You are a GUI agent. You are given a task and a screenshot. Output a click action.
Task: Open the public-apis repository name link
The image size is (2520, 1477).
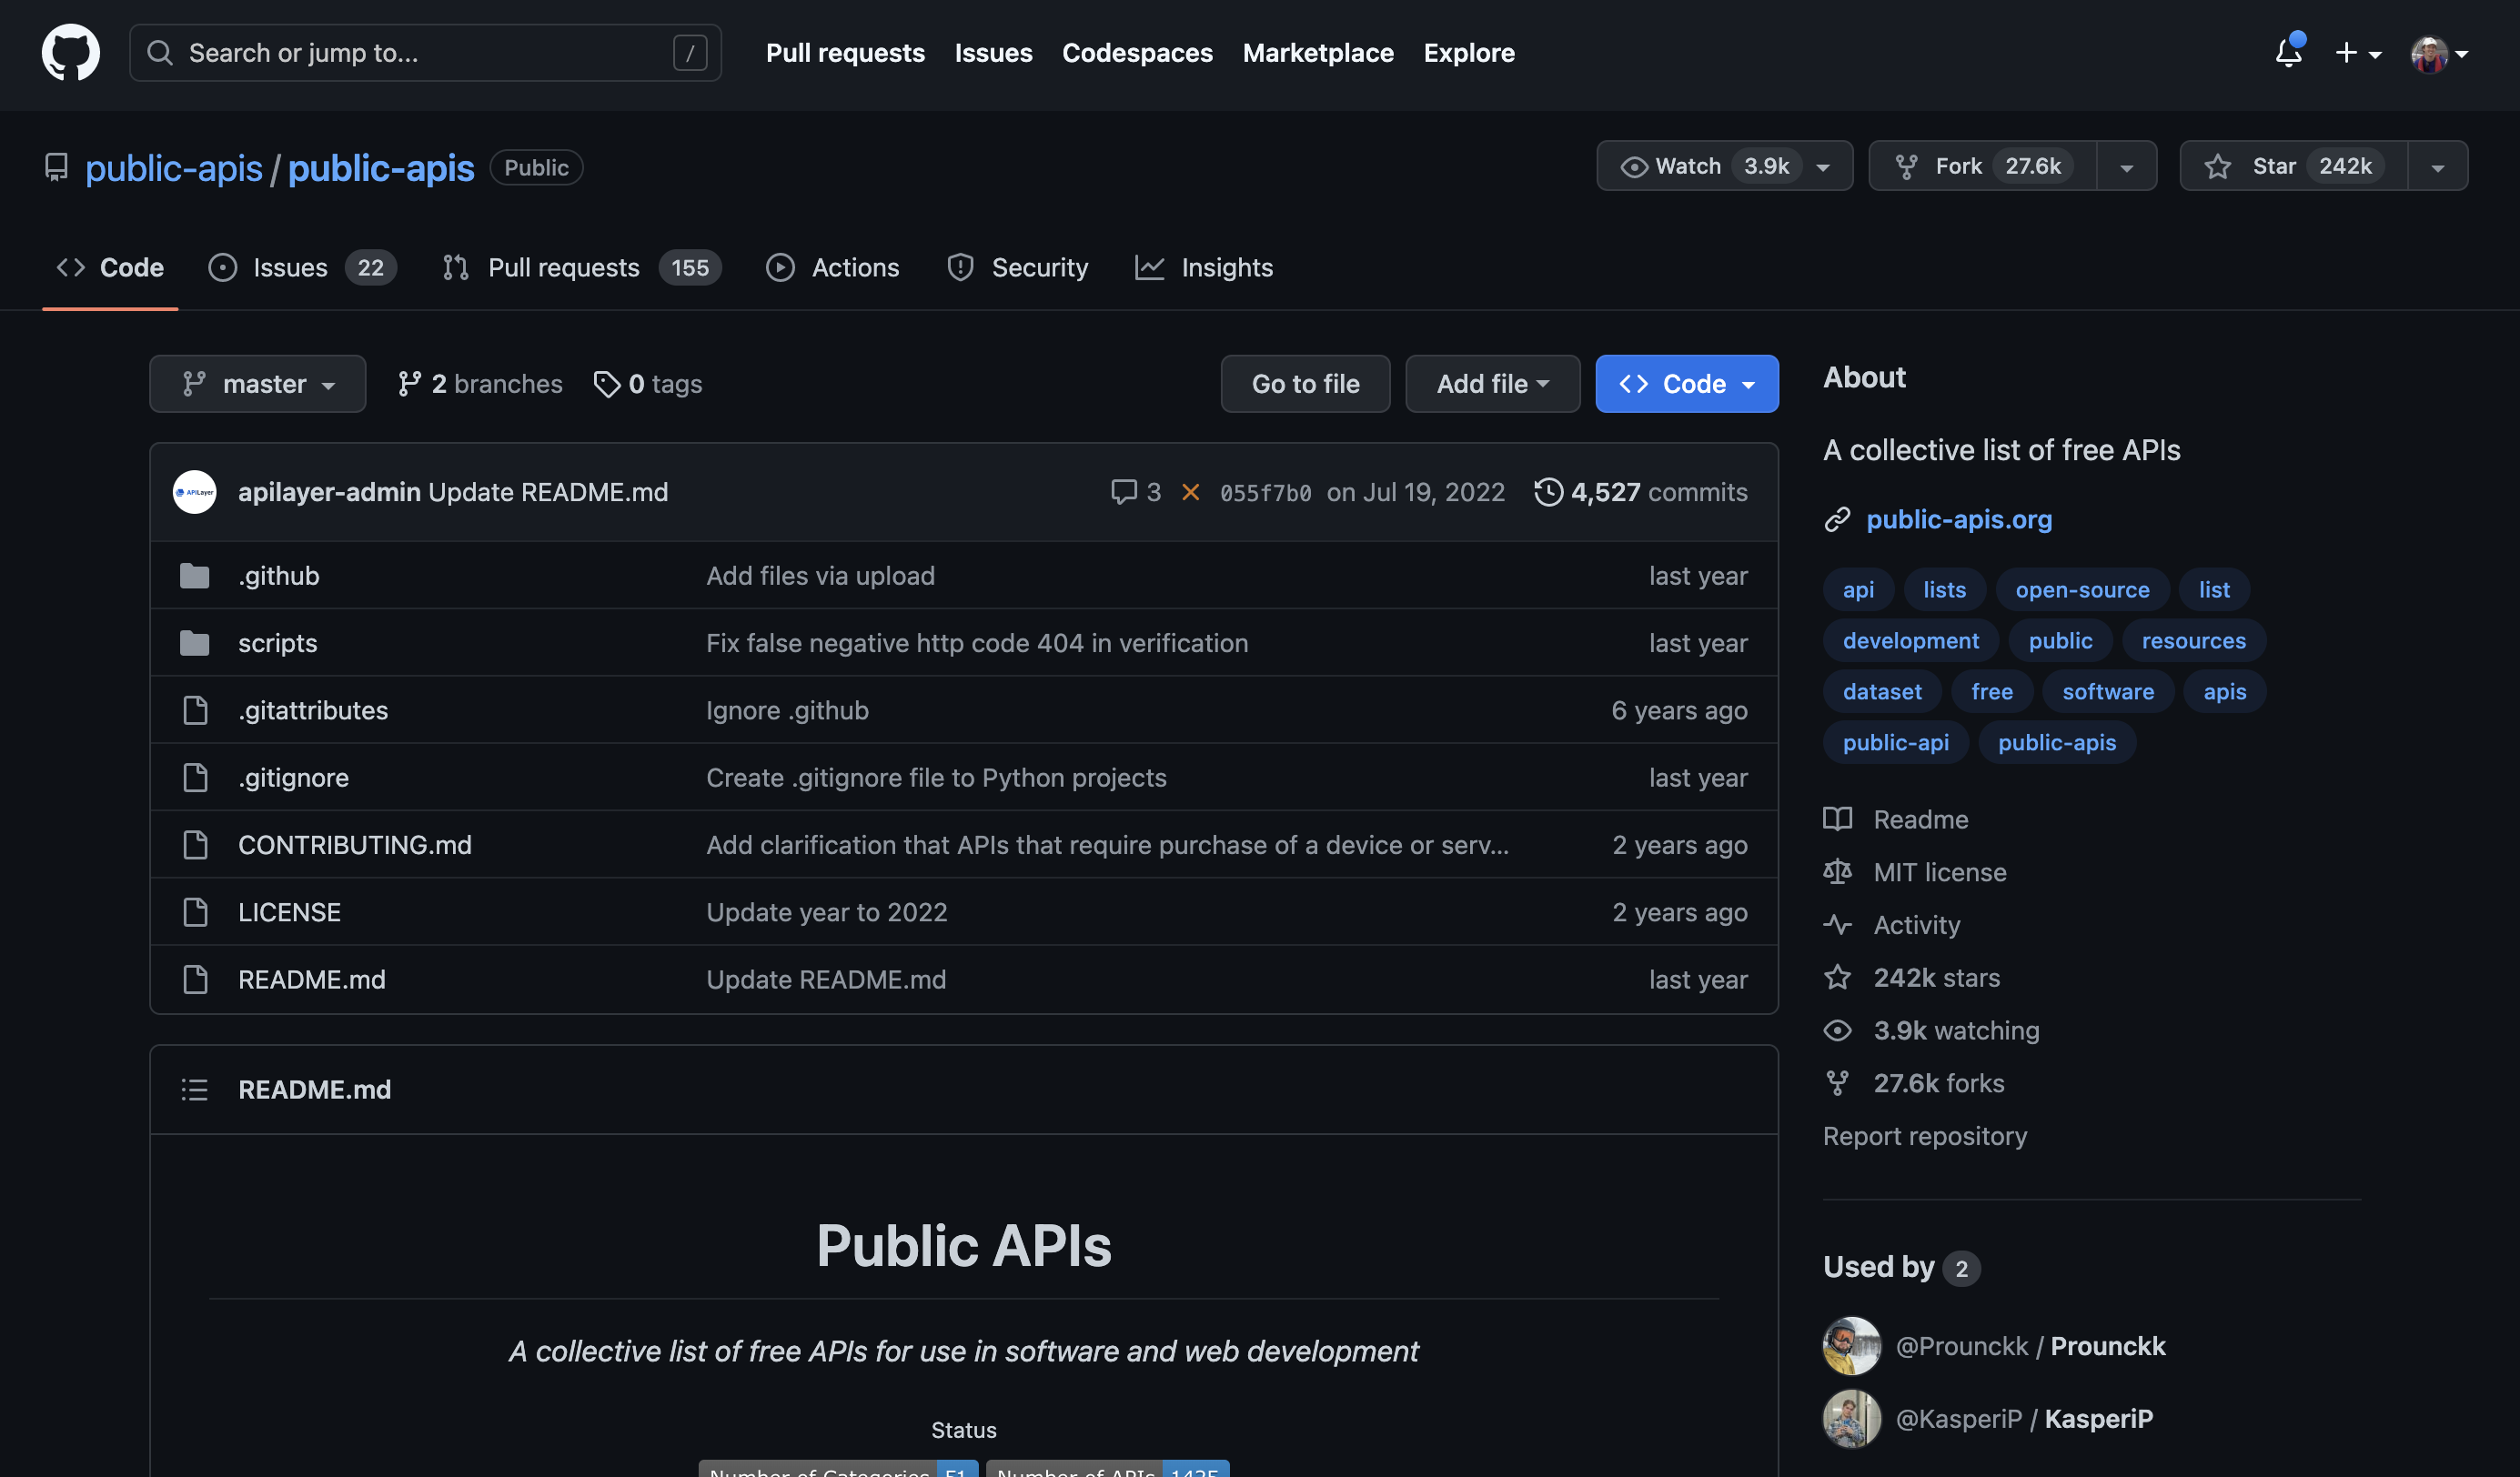[381, 168]
